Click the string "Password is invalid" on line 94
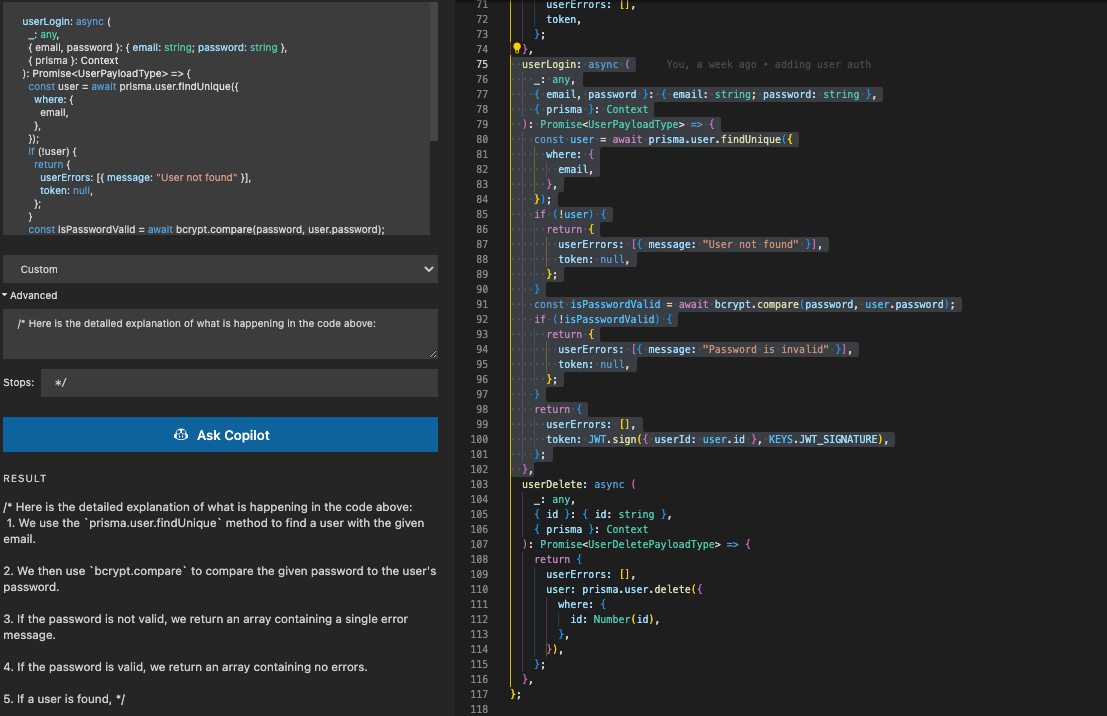This screenshot has width=1107, height=716. click(x=765, y=350)
